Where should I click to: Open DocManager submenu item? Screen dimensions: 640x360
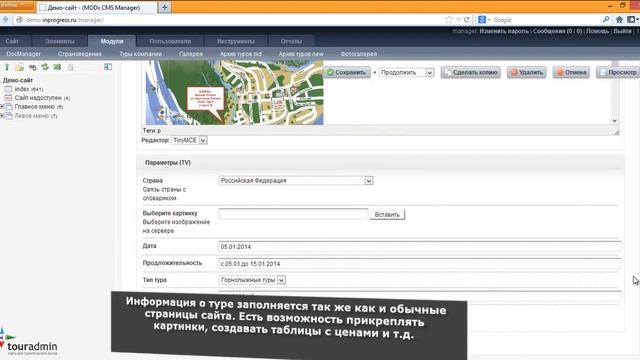point(23,54)
